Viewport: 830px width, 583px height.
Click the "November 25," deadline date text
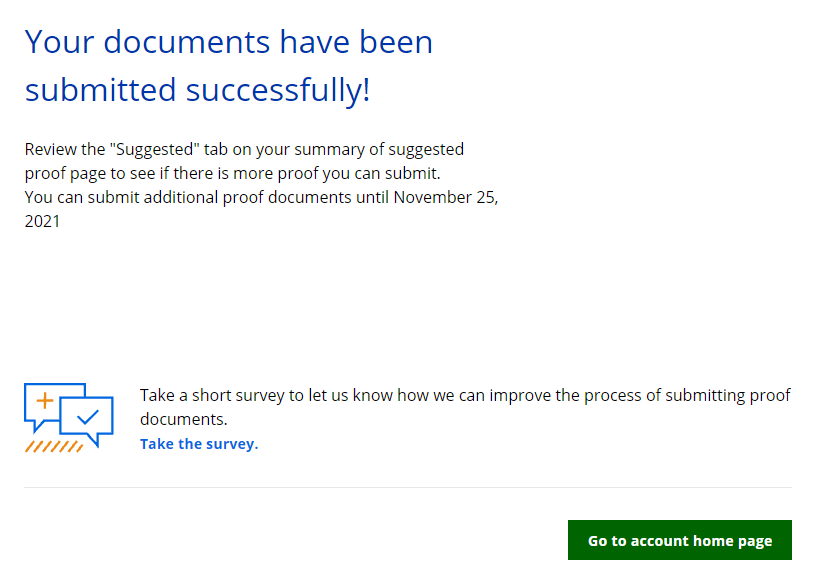[x=446, y=197]
